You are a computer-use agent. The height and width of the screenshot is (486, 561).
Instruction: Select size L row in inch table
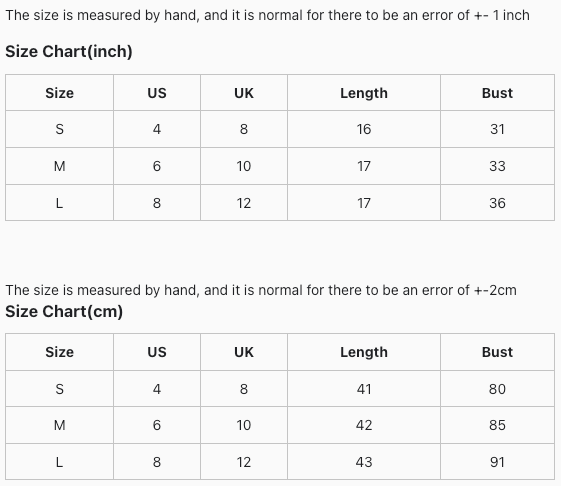[280, 203]
